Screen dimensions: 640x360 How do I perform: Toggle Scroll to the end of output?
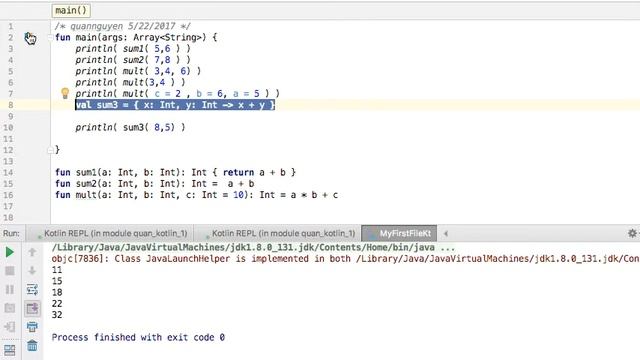[x=32, y=308]
